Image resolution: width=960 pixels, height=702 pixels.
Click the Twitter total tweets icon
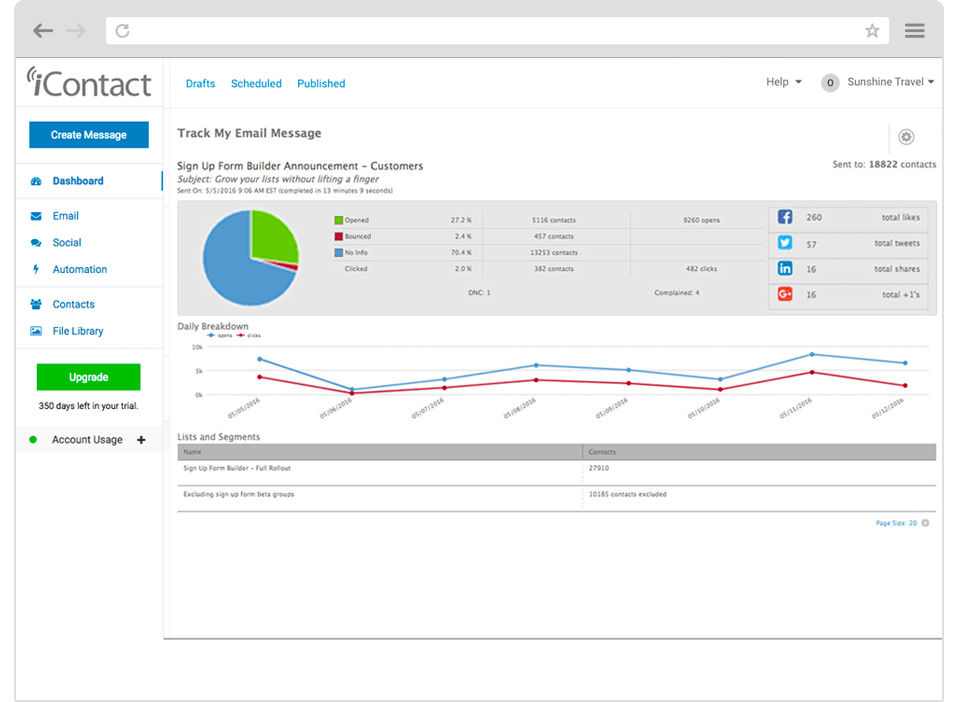pyautogui.click(x=785, y=243)
